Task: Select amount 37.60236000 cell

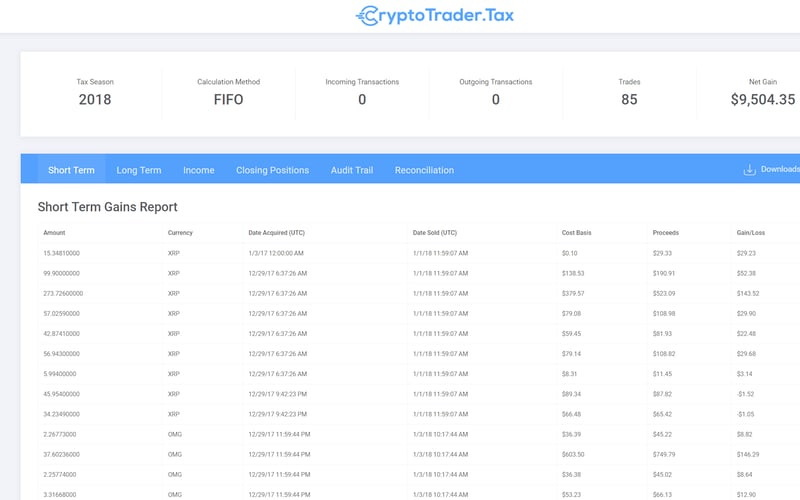Action: [x=62, y=455]
